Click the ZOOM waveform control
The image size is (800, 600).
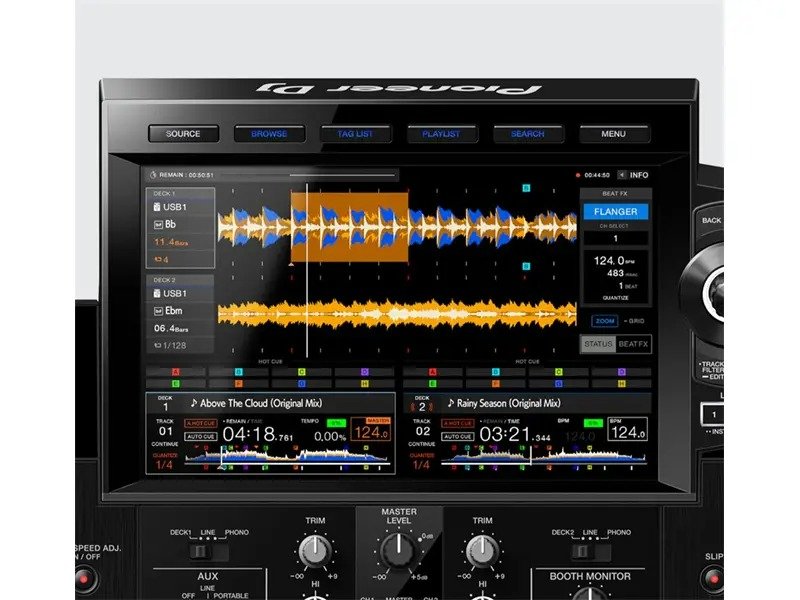(603, 319)
